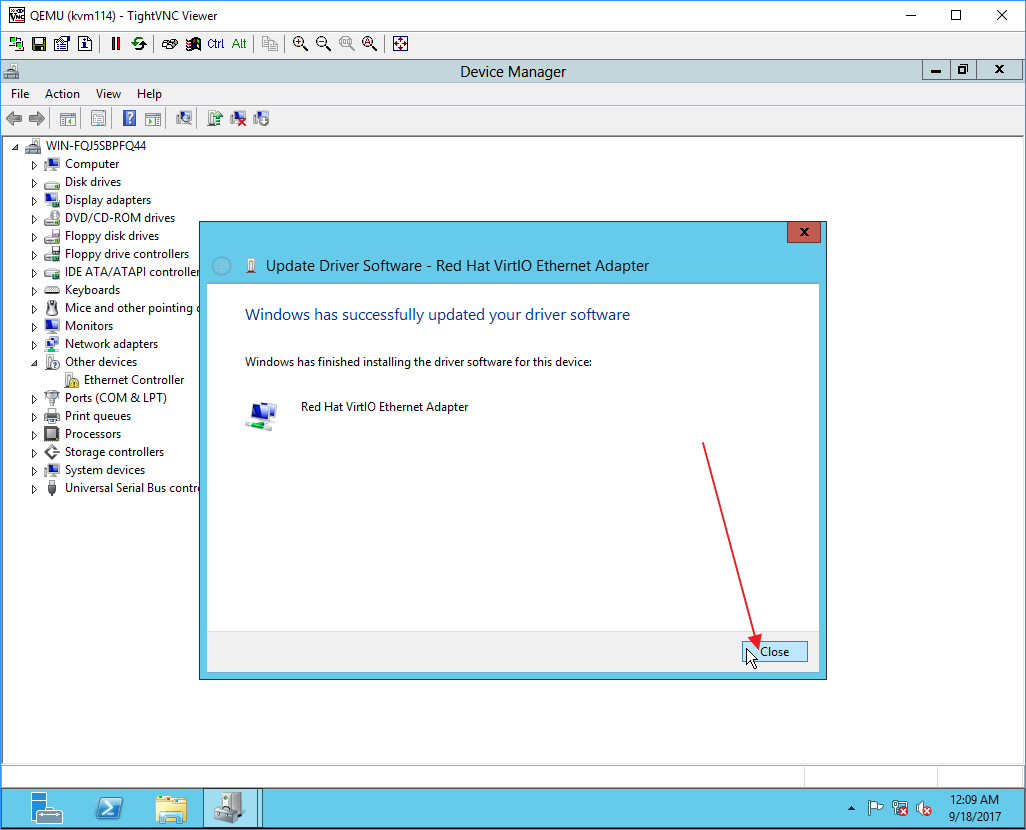1026x830 pixels.
Task: Expand the Computer node
Action: point(34,165)
